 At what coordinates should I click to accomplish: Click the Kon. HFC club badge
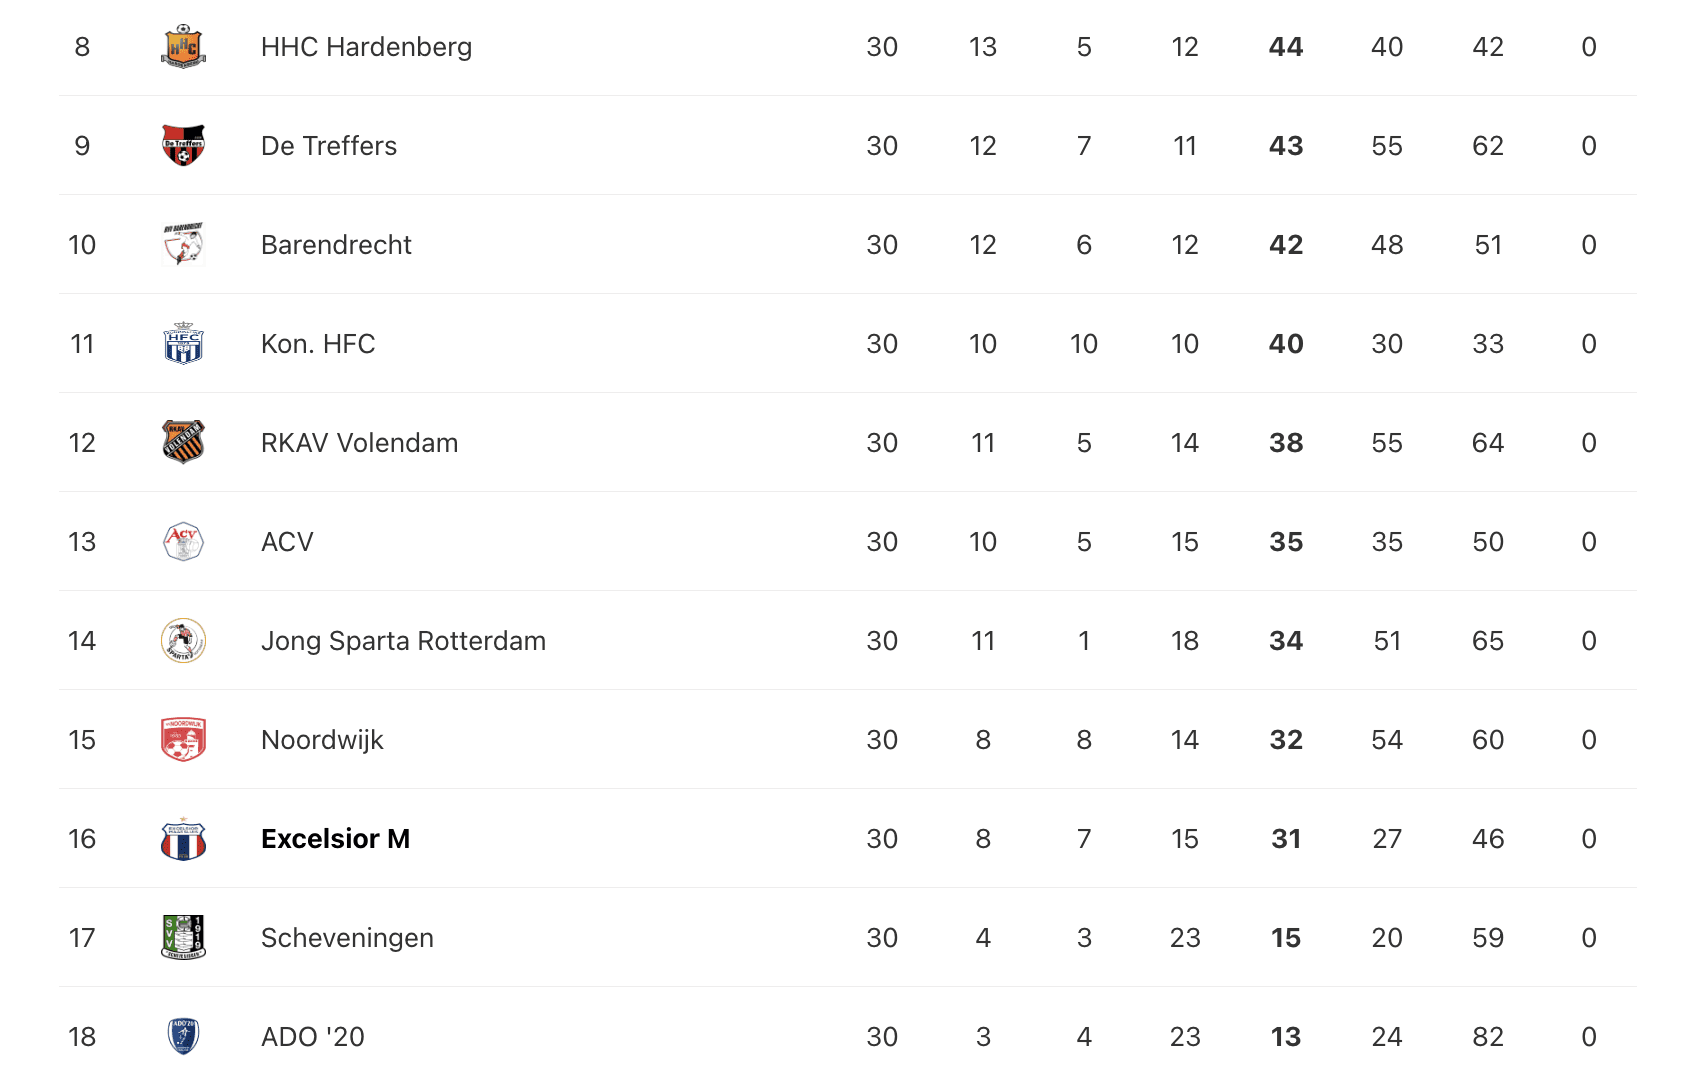coord(183,344)
